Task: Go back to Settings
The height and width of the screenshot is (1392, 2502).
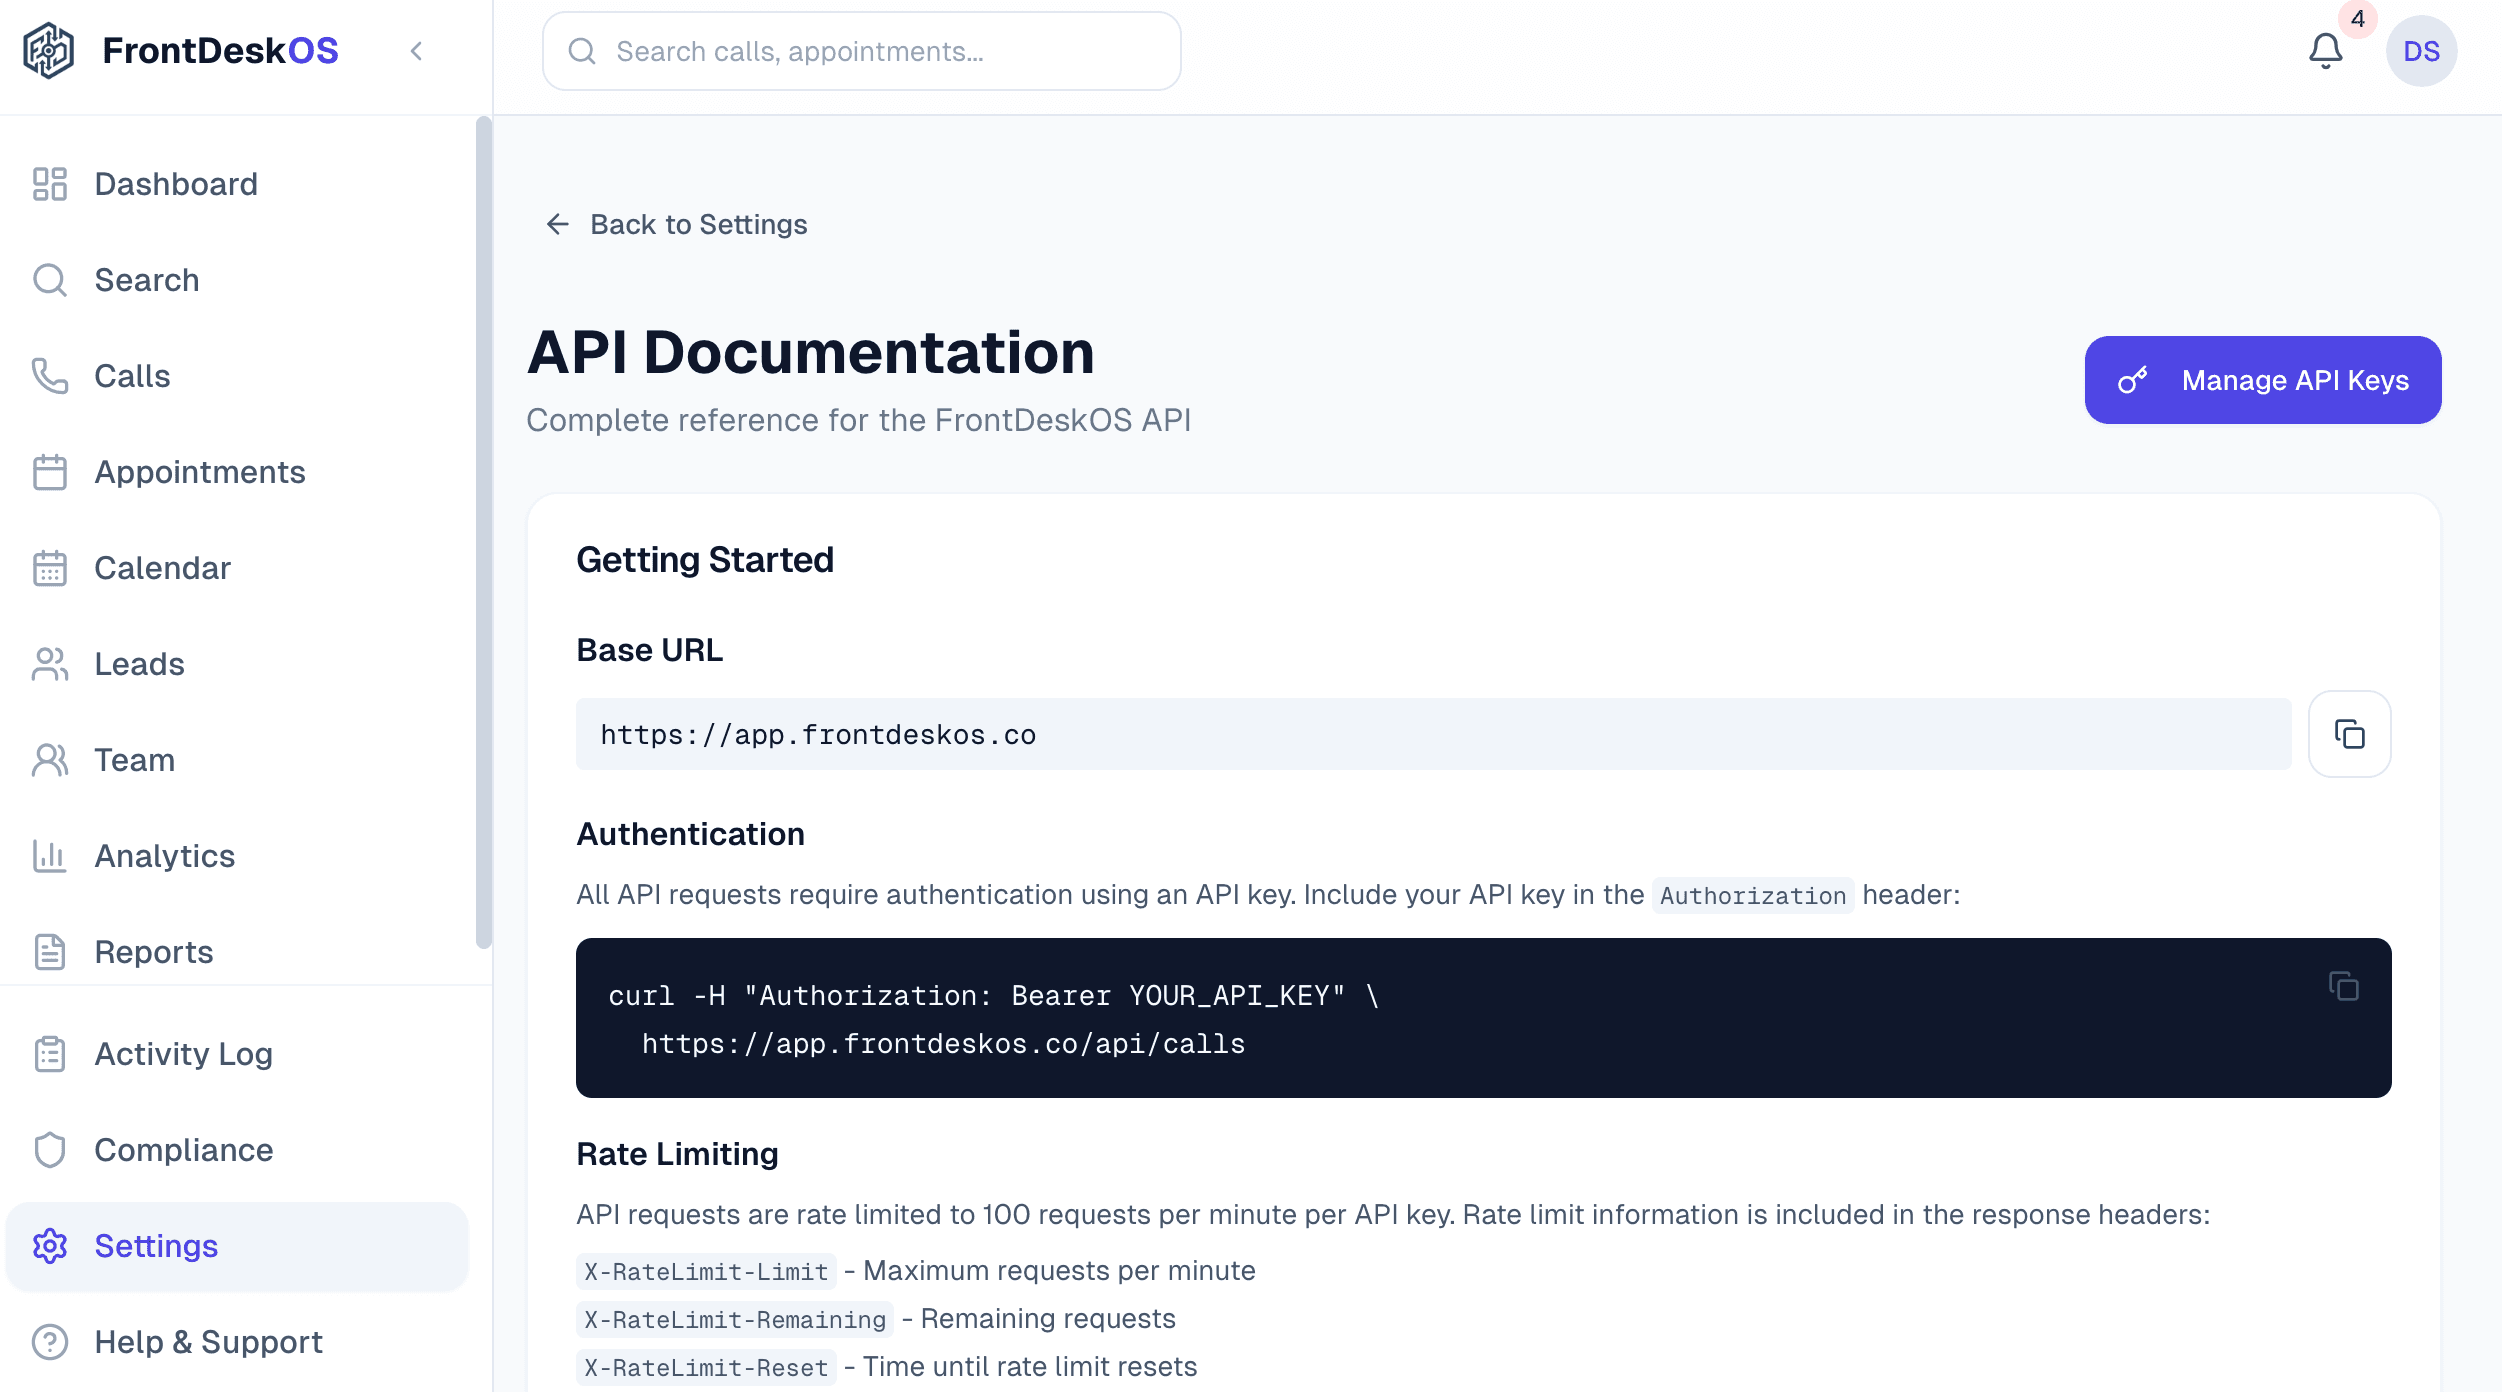Action: click(x=677, y=224)
